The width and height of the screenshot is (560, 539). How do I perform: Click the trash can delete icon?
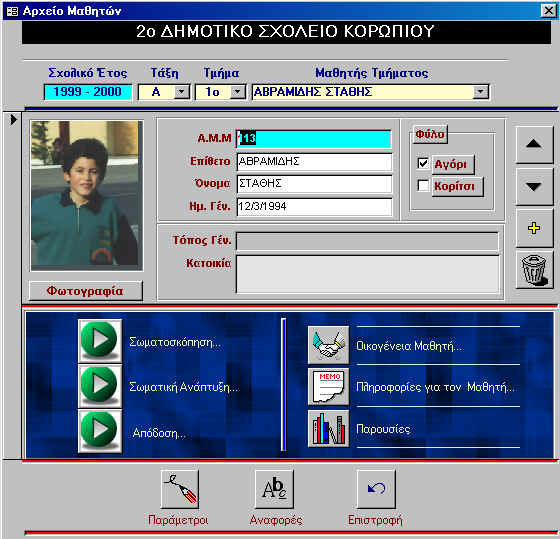pos(534,269)
